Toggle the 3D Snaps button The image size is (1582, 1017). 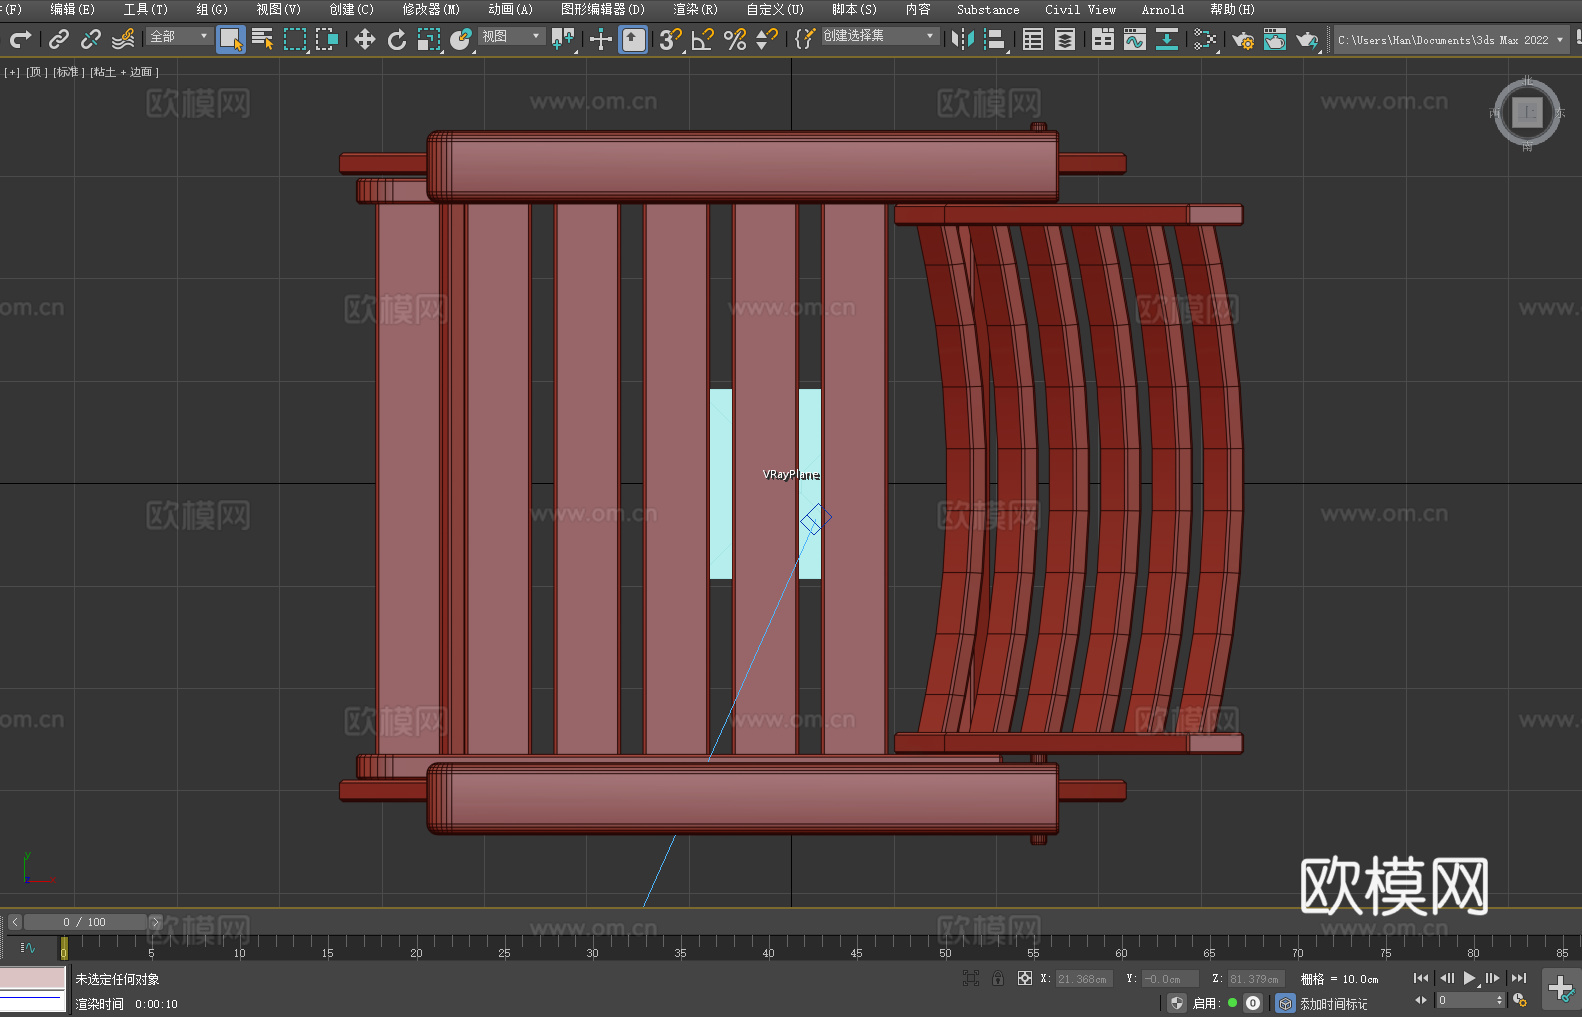(671, 39)
